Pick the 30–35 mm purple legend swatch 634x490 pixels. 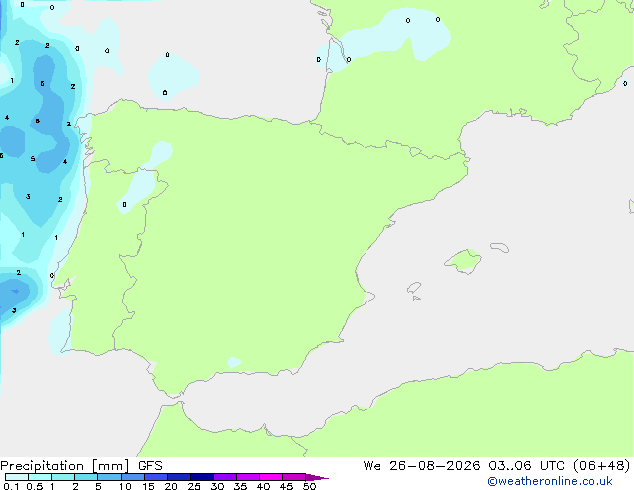(x=225, y=477)
